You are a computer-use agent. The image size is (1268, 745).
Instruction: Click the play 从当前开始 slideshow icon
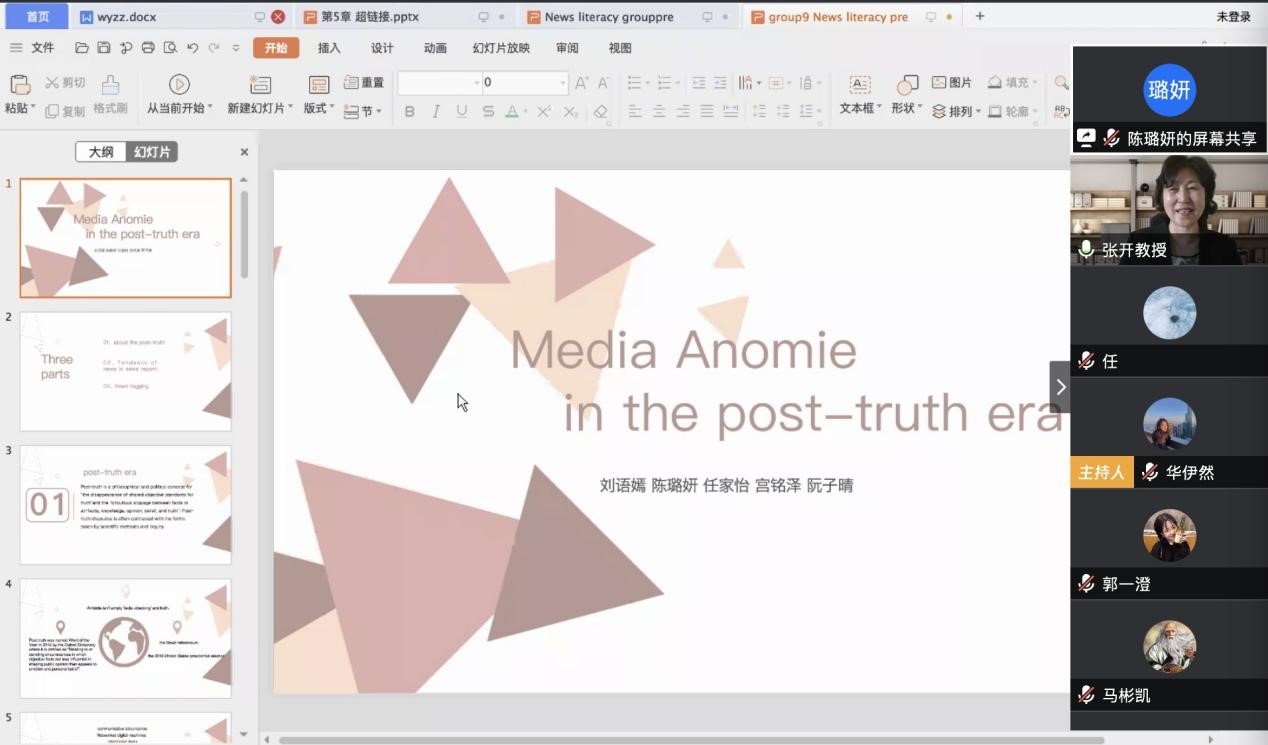(x=179, y=85)
